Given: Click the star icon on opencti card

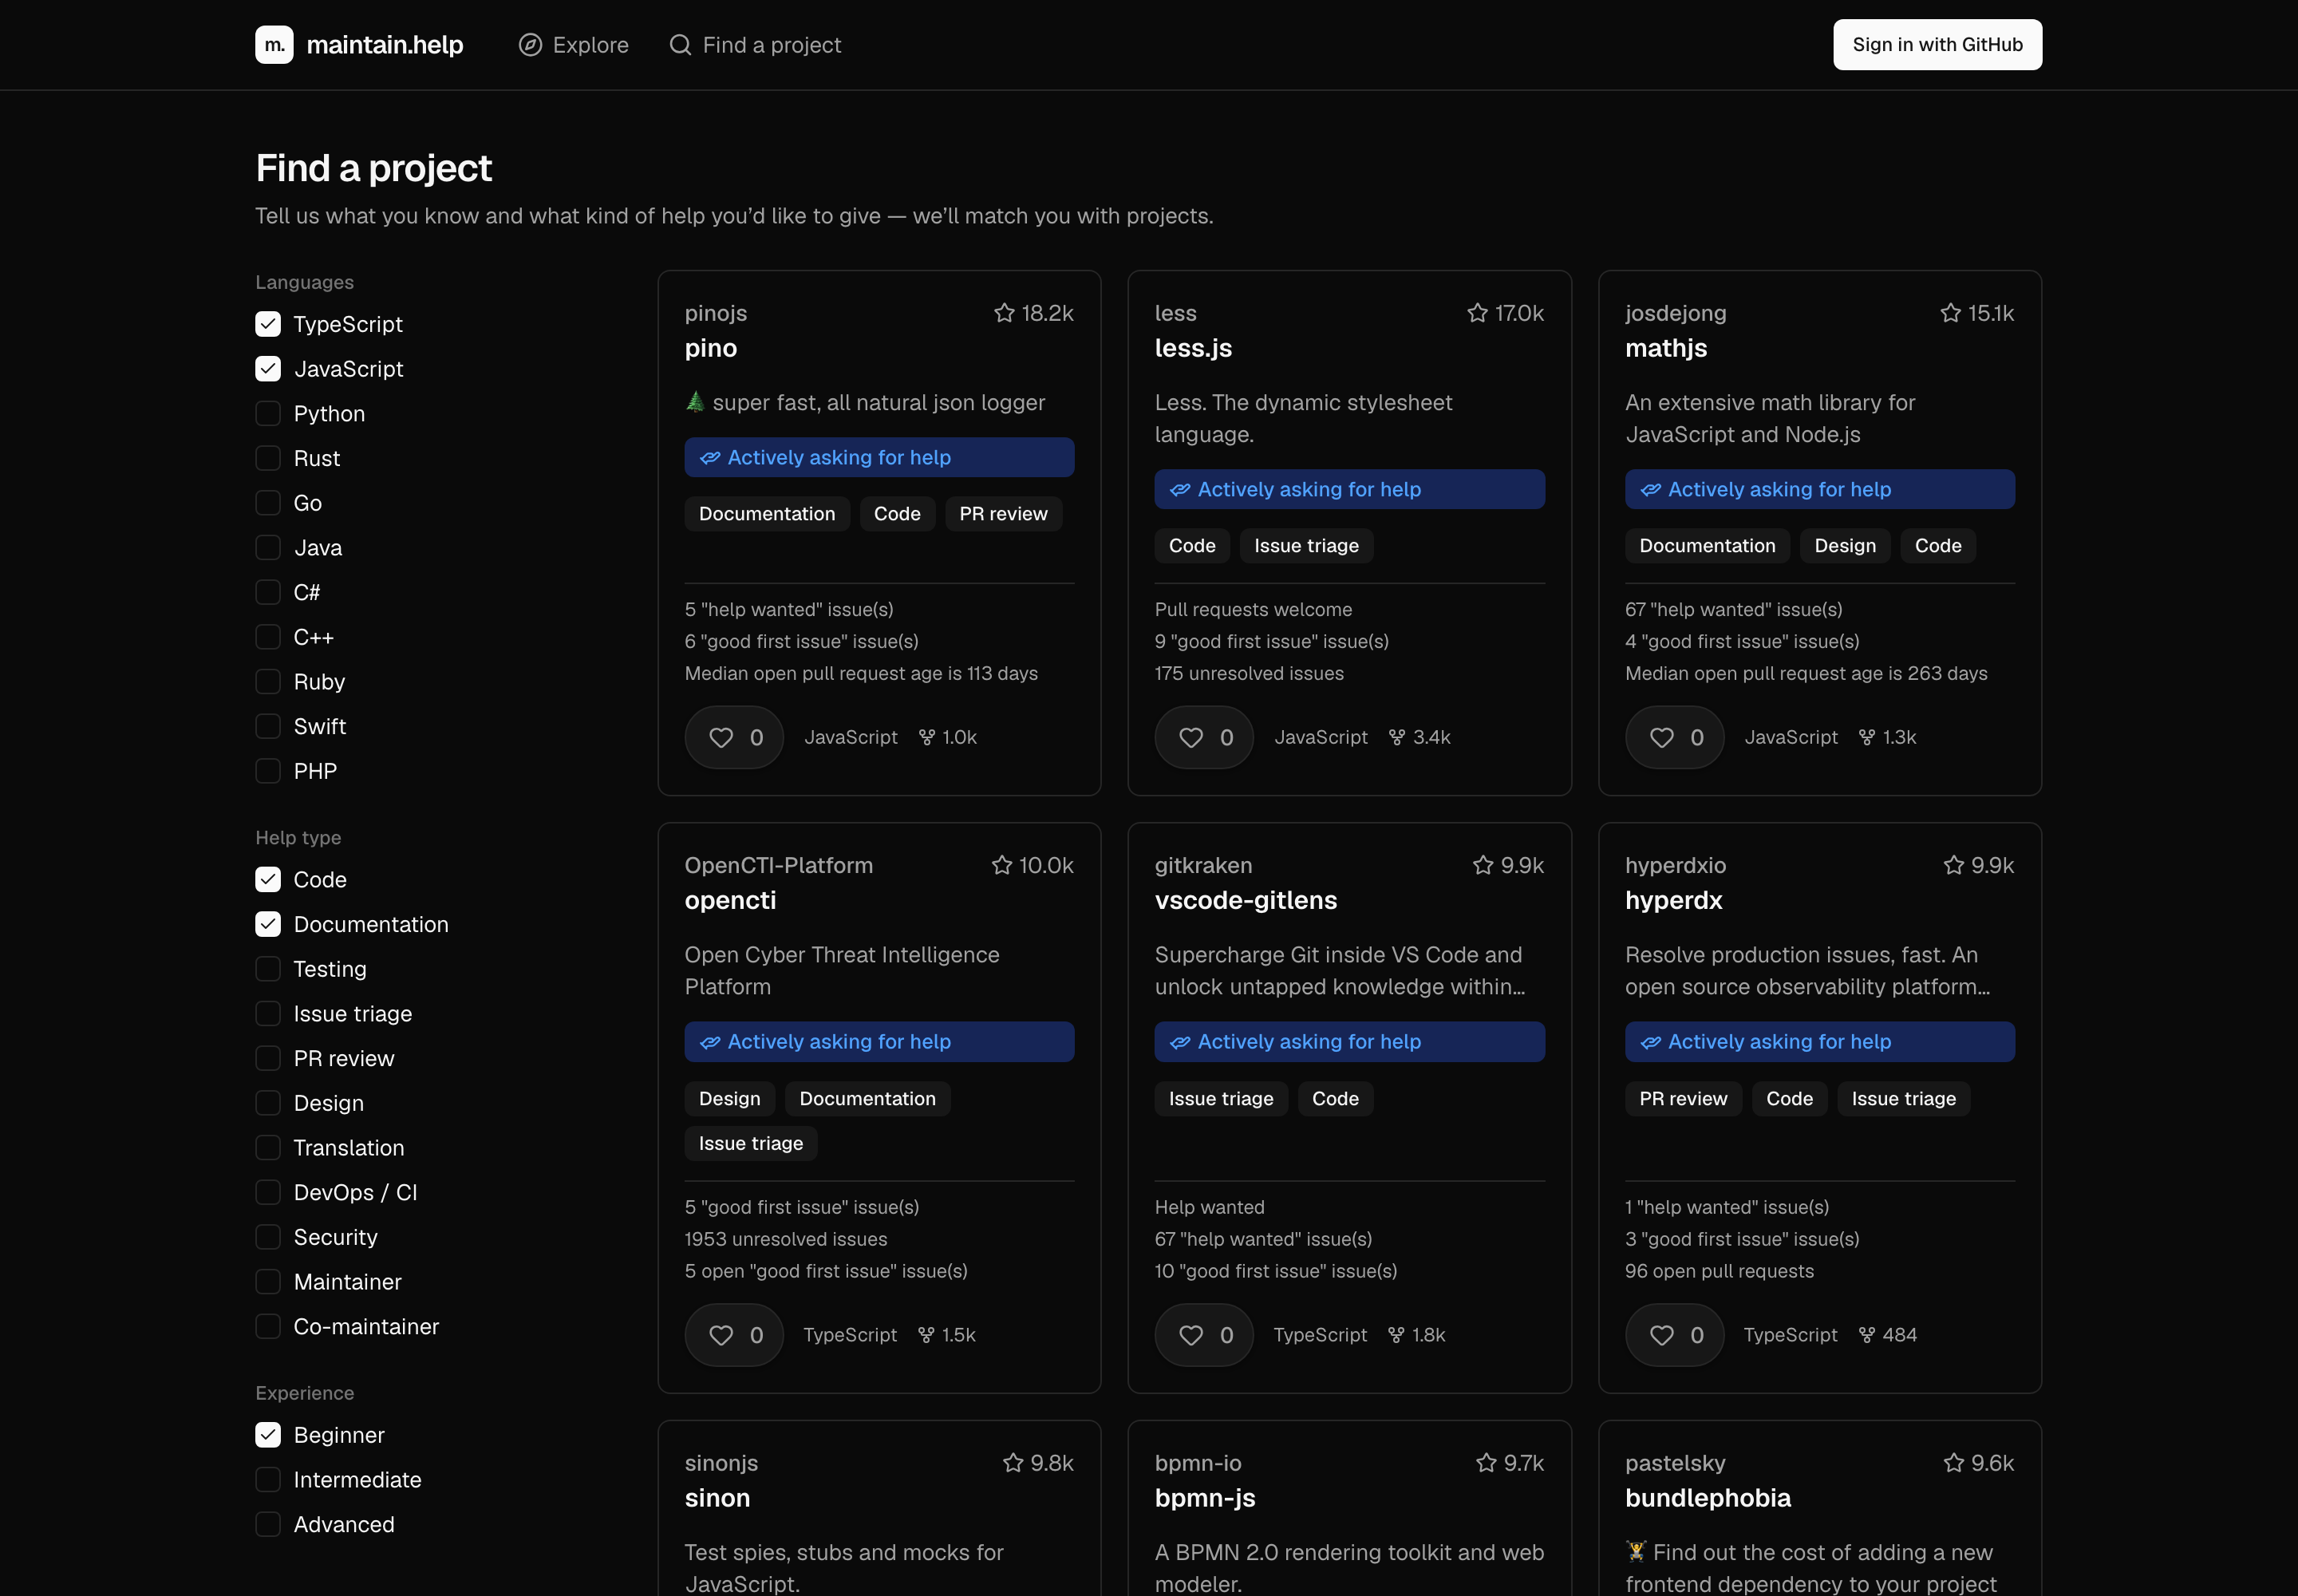Looking at the screenshot, I should tap(1001, 865).
